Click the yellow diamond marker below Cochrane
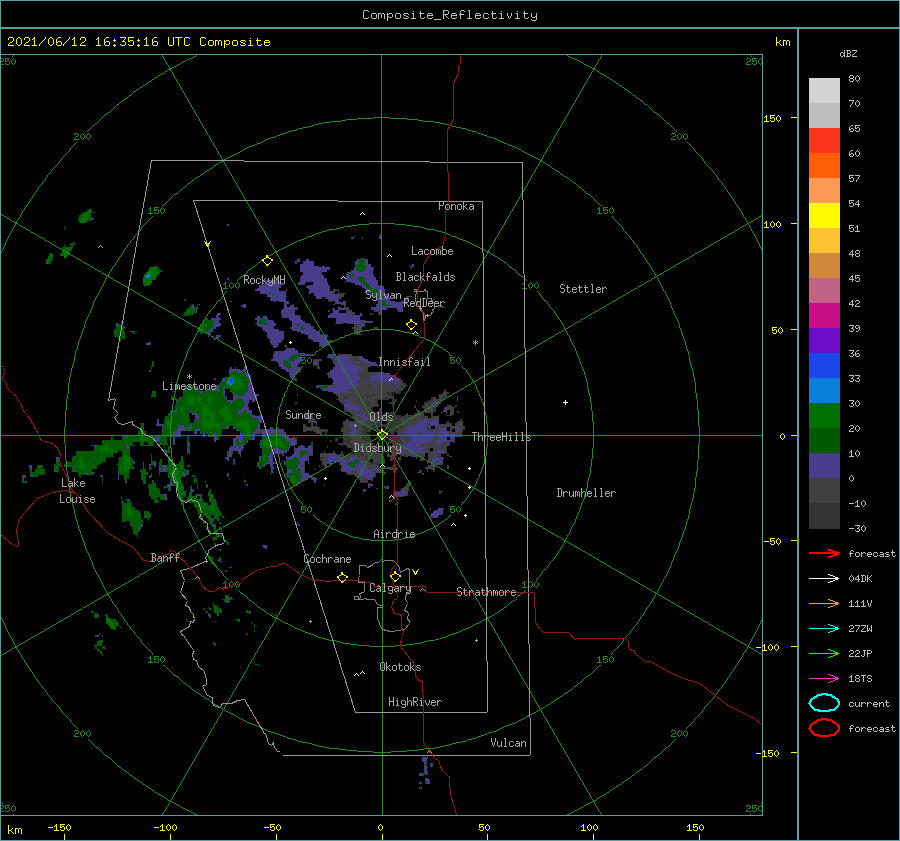Image resolution: width=900 pixels, height=841 pixels. click(x=342, y=577)
